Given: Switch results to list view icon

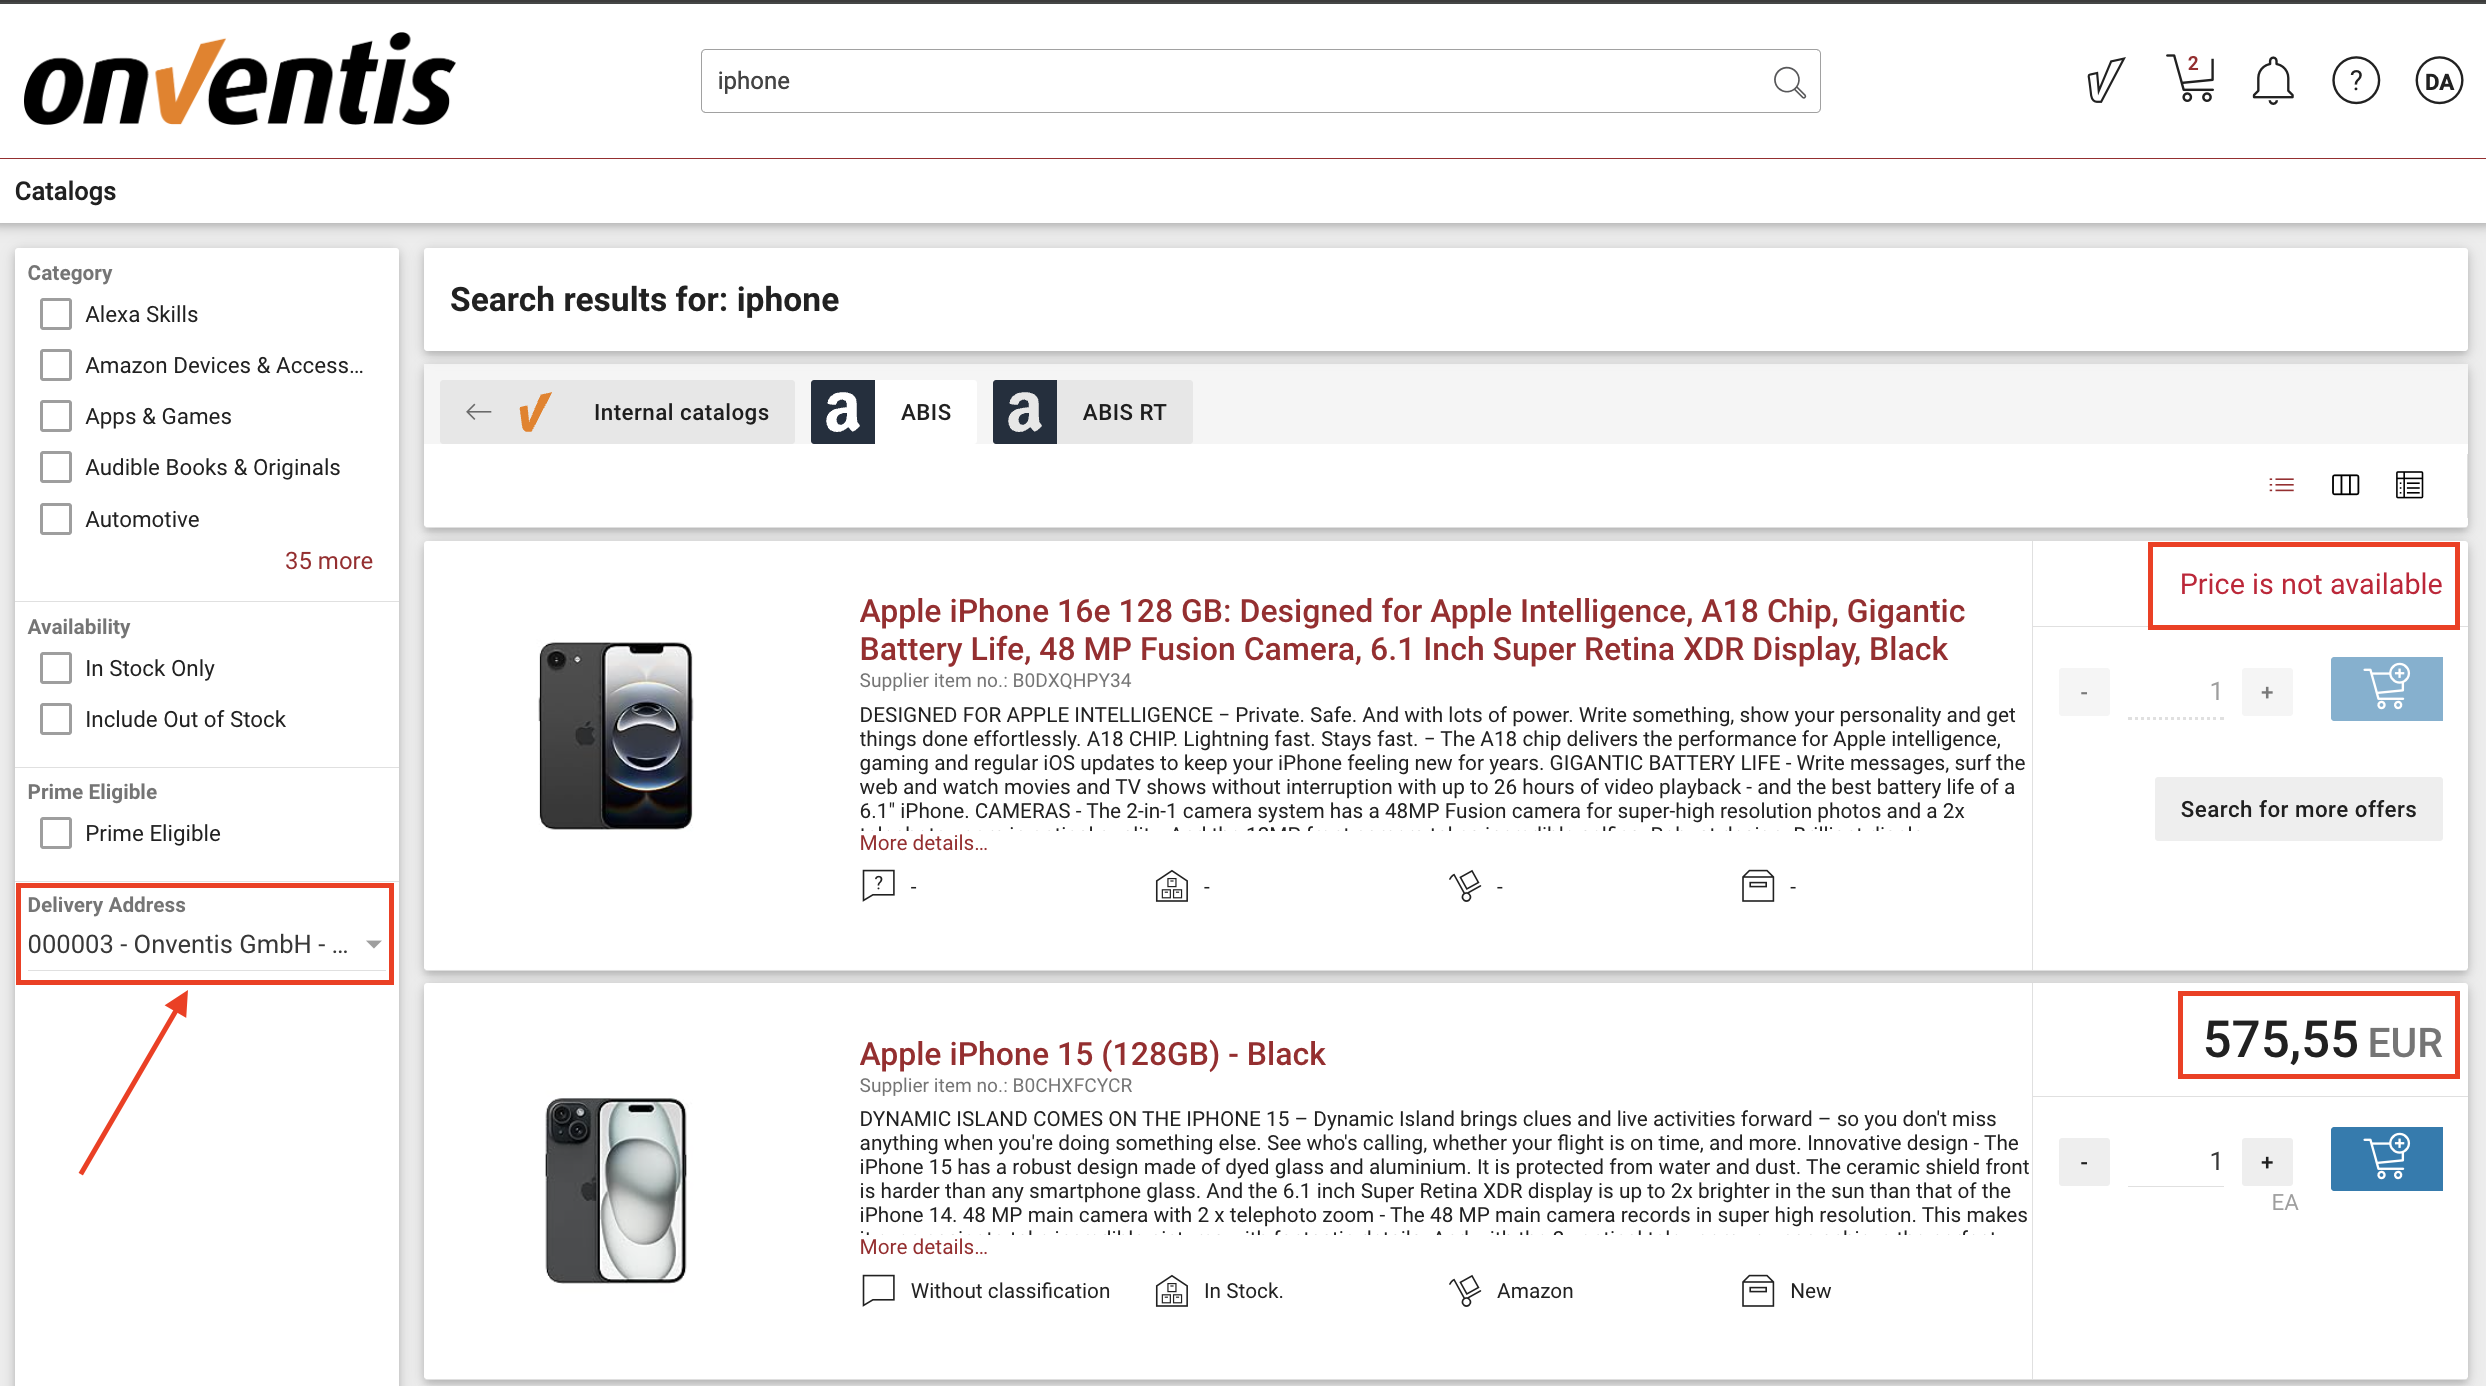Looking at the screenshot, I should (2282, 484).
